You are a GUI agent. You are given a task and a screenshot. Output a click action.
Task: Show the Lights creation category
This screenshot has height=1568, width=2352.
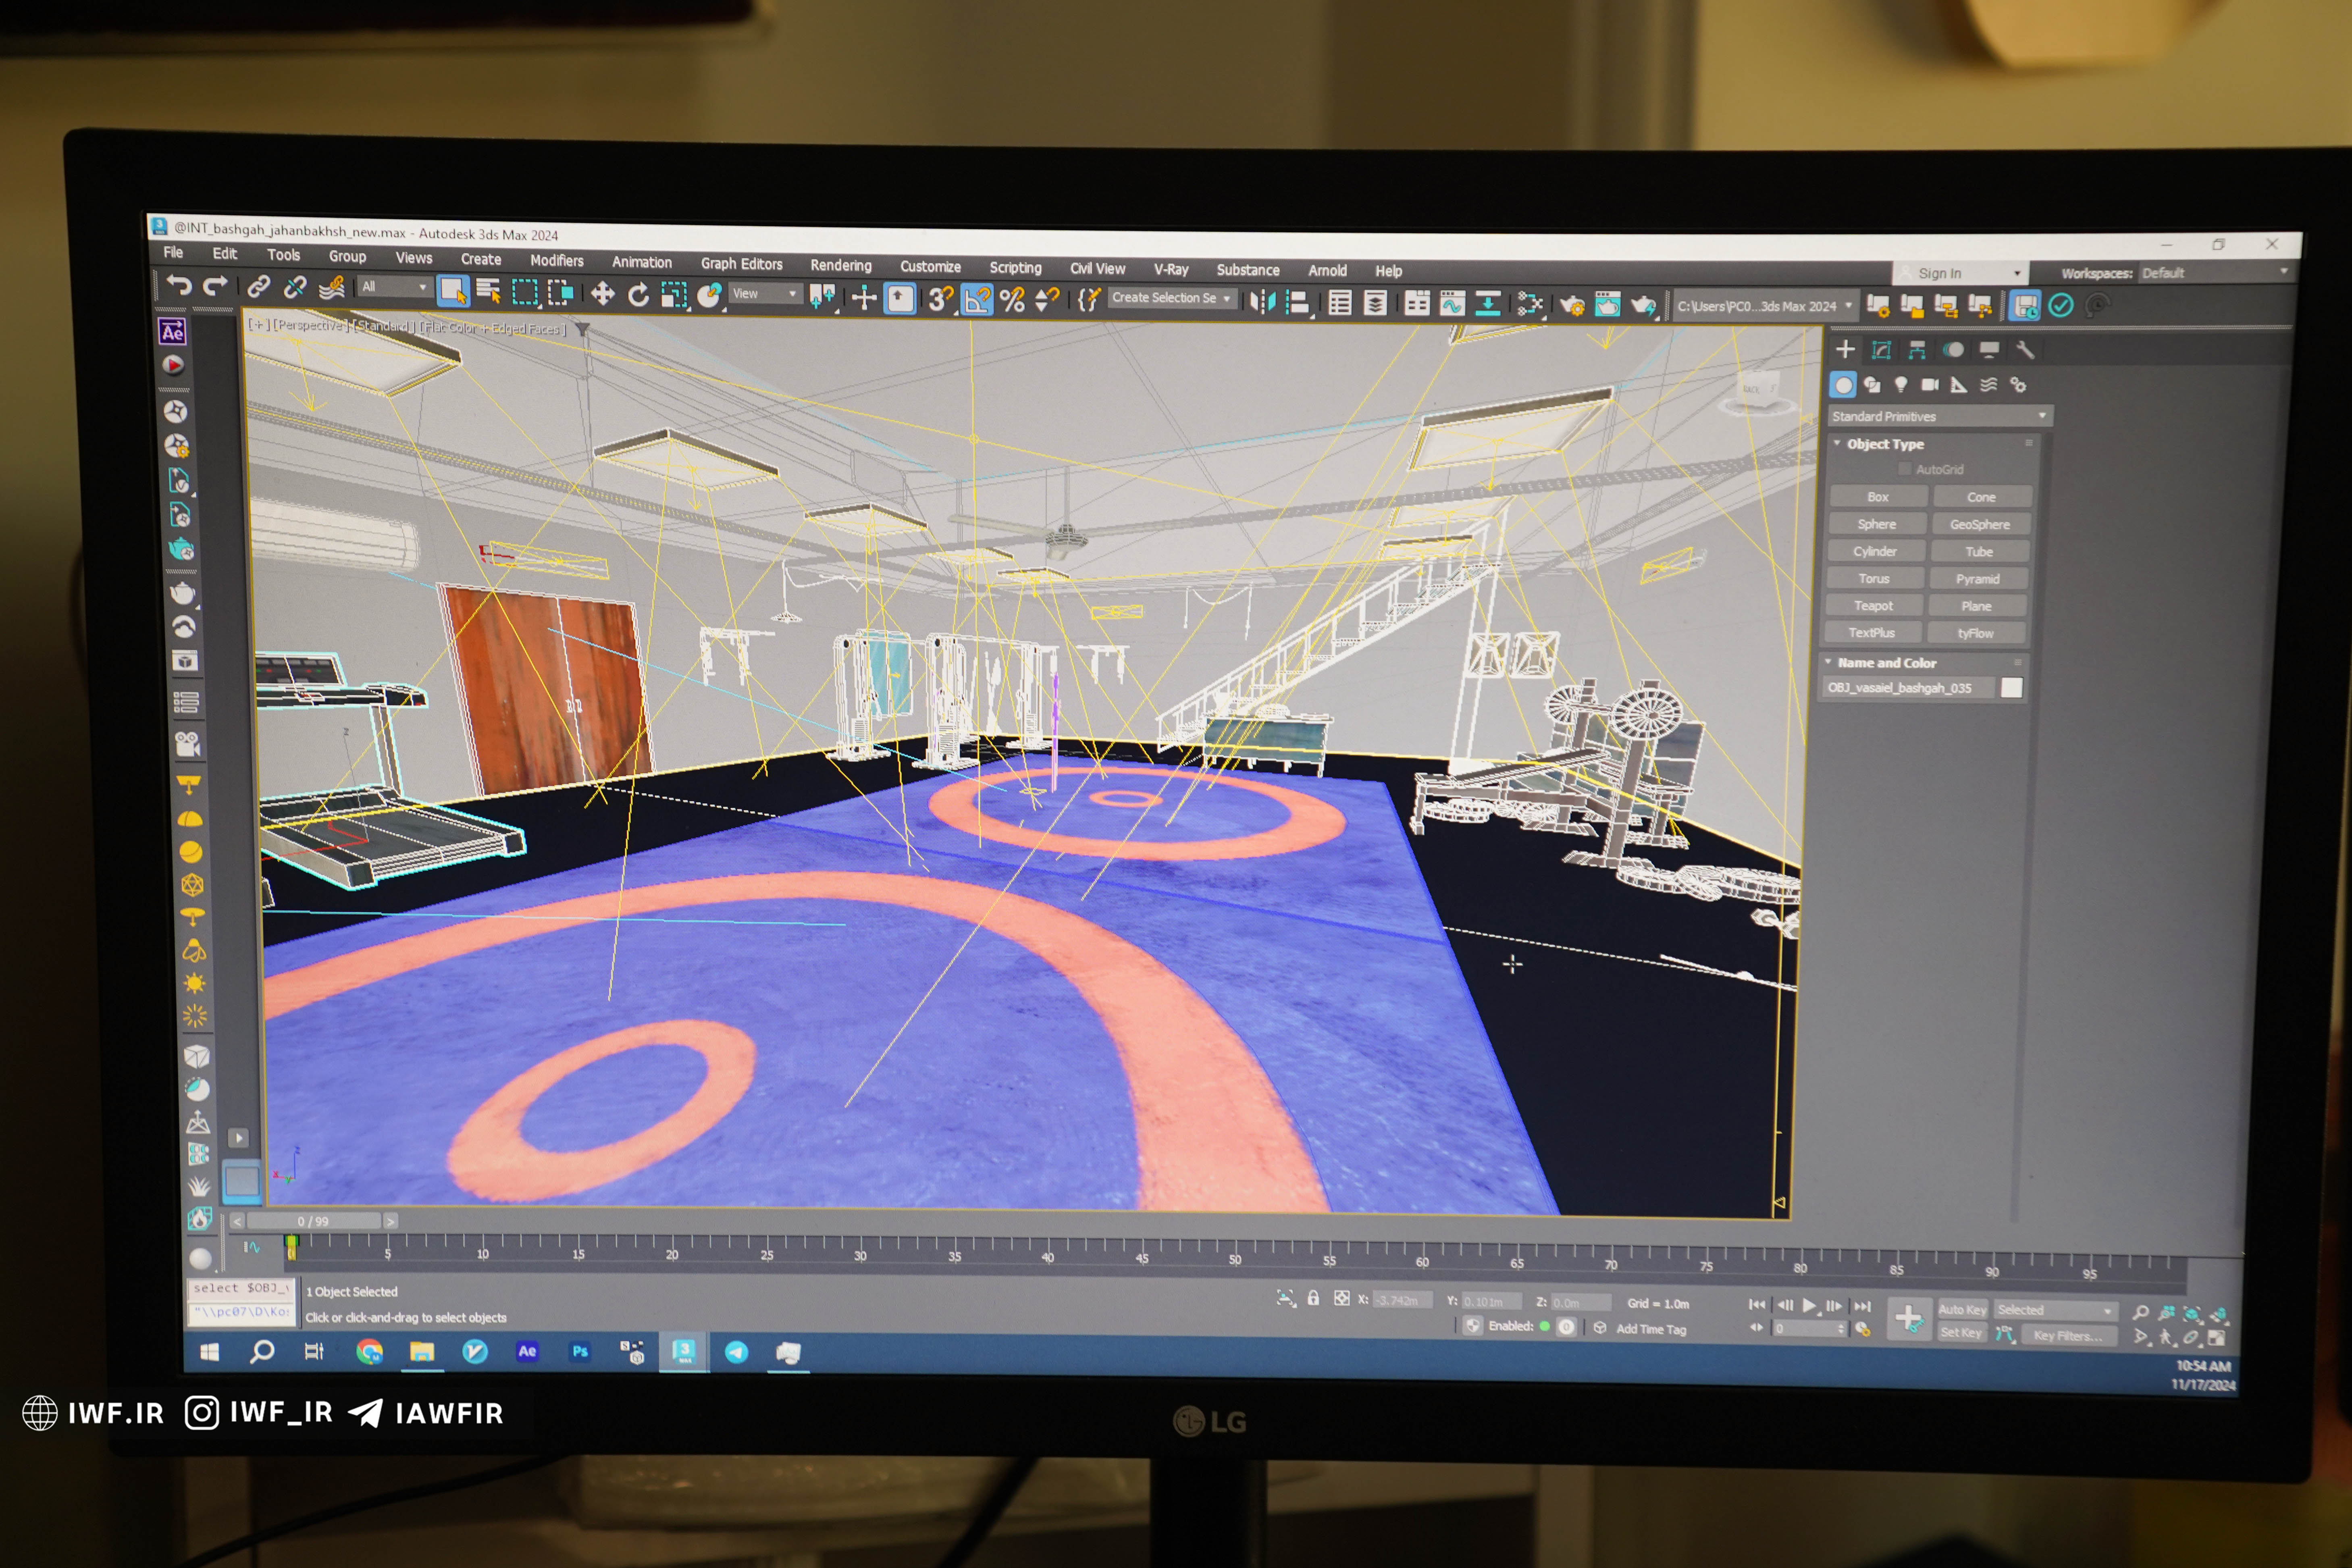1900,384
